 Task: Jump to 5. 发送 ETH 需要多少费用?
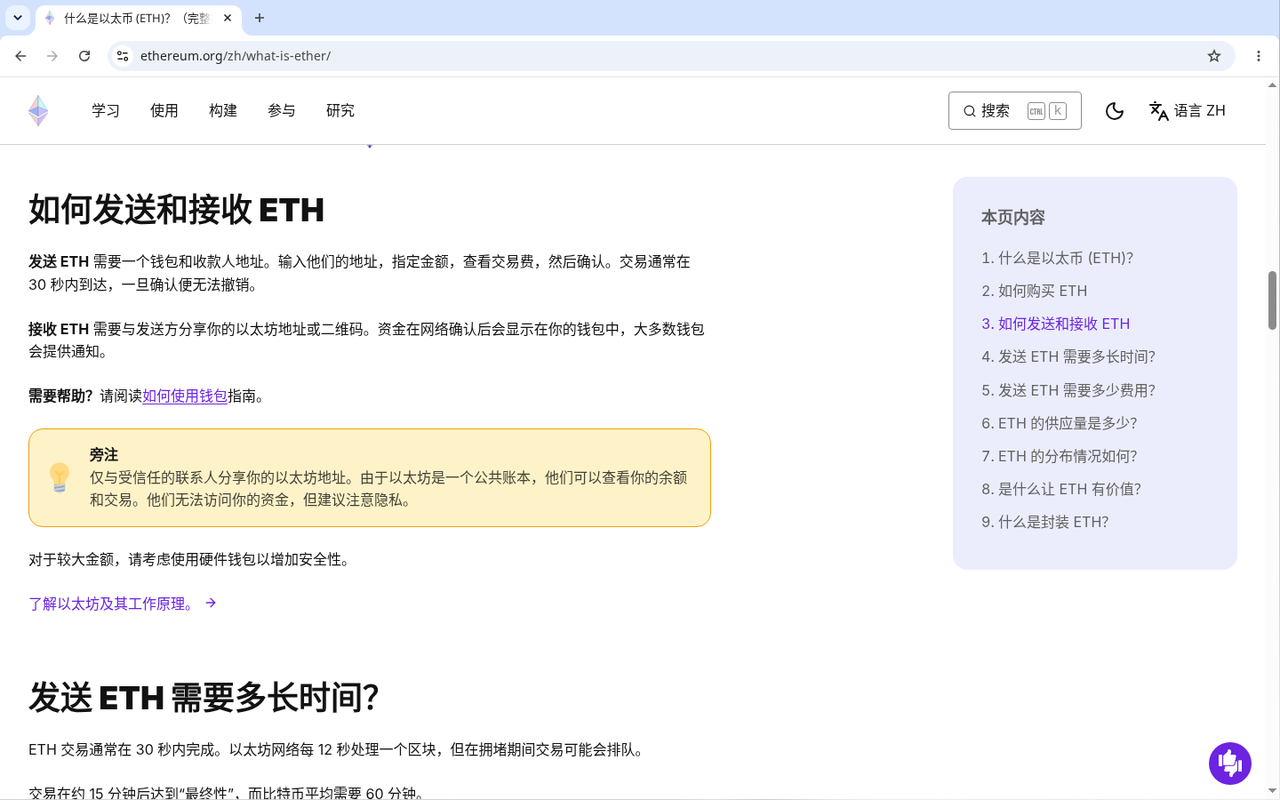click(x=1068, y=391)
